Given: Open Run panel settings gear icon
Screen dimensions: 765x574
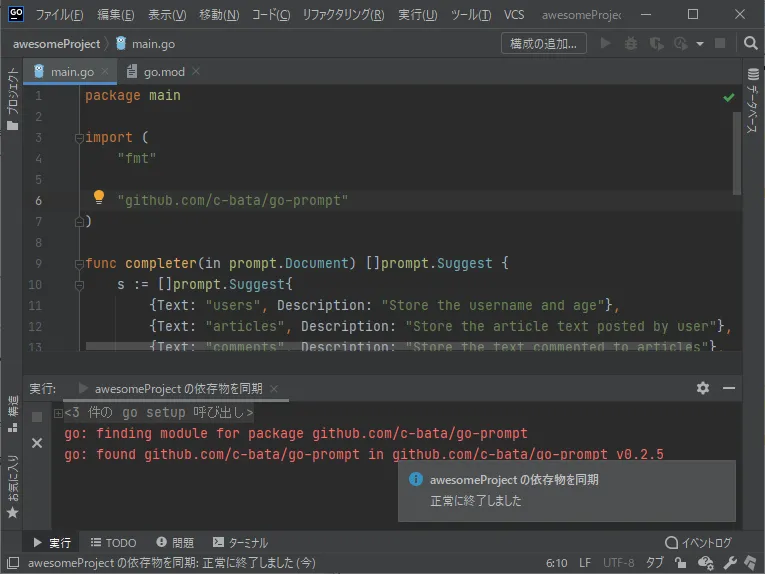Looking at the screenshot, I should (x=703, y=388).
